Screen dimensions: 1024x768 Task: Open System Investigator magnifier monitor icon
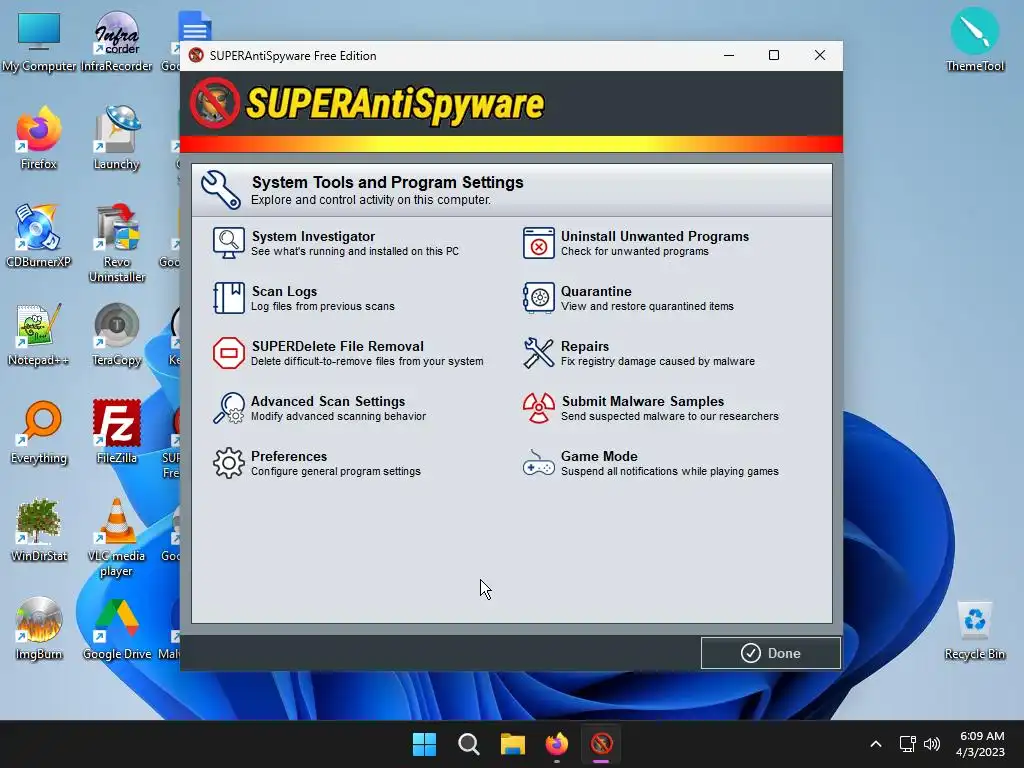[229, 243]
